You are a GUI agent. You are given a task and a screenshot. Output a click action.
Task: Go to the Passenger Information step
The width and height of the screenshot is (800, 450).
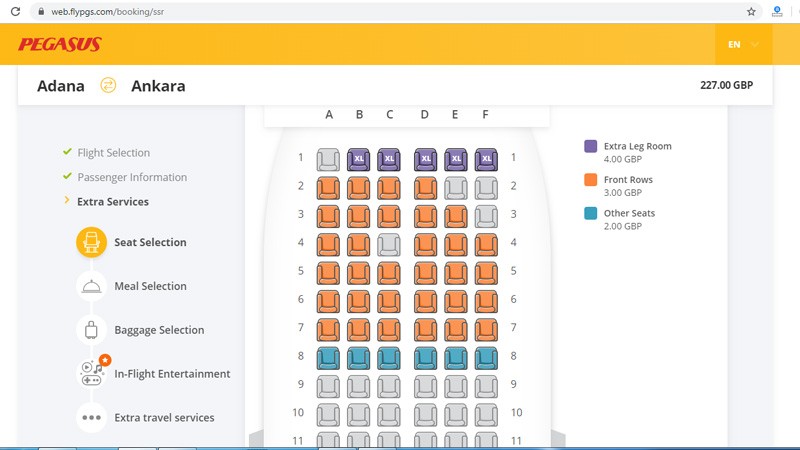[132, 177]
